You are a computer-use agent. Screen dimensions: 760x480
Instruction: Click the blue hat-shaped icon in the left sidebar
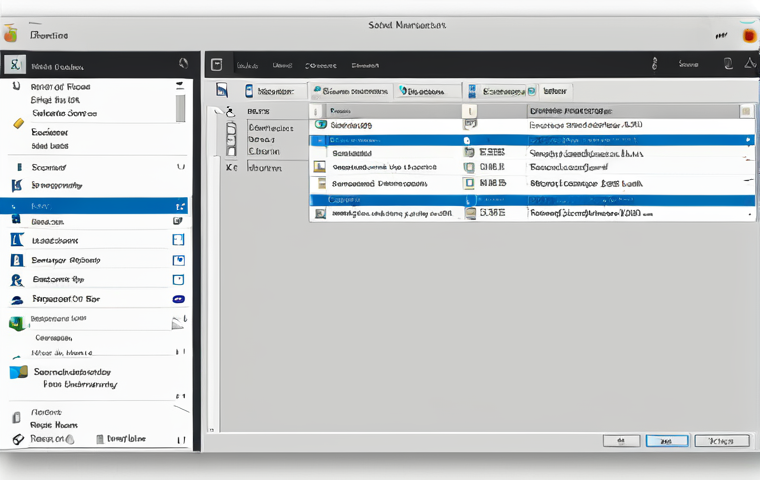click(x=17, y=300)
